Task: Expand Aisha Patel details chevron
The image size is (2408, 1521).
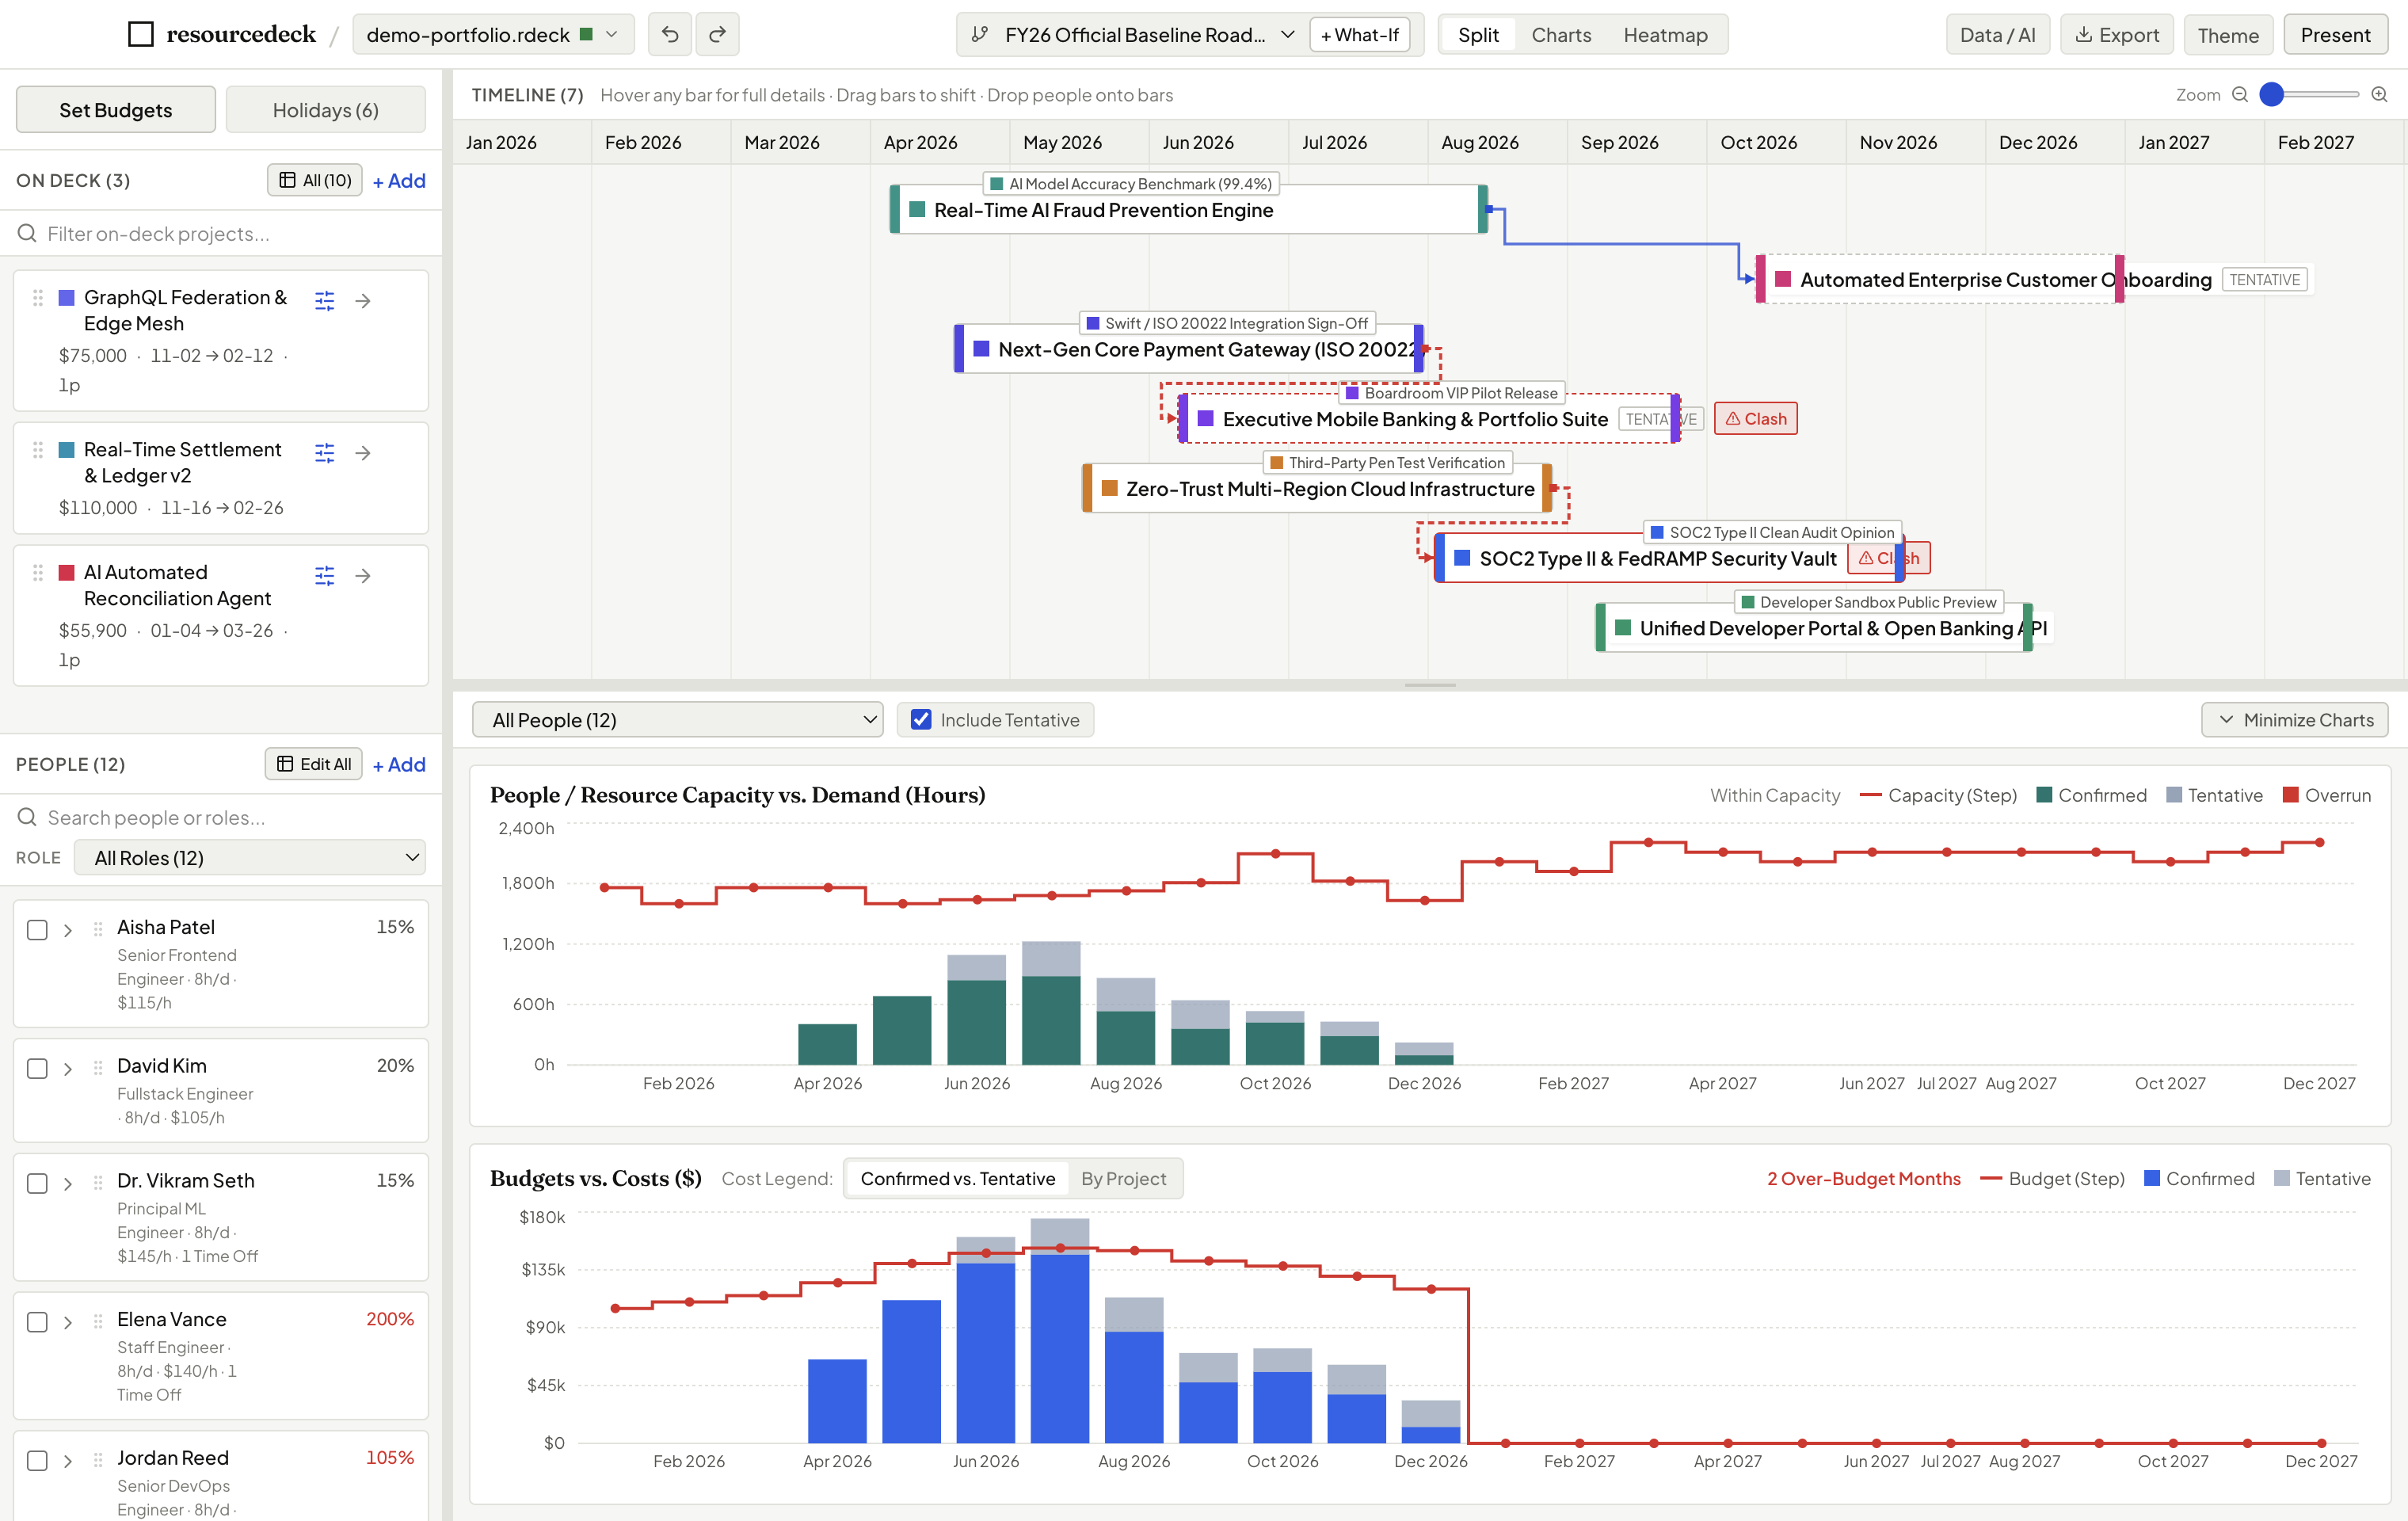Action: (x=68, y=930)
